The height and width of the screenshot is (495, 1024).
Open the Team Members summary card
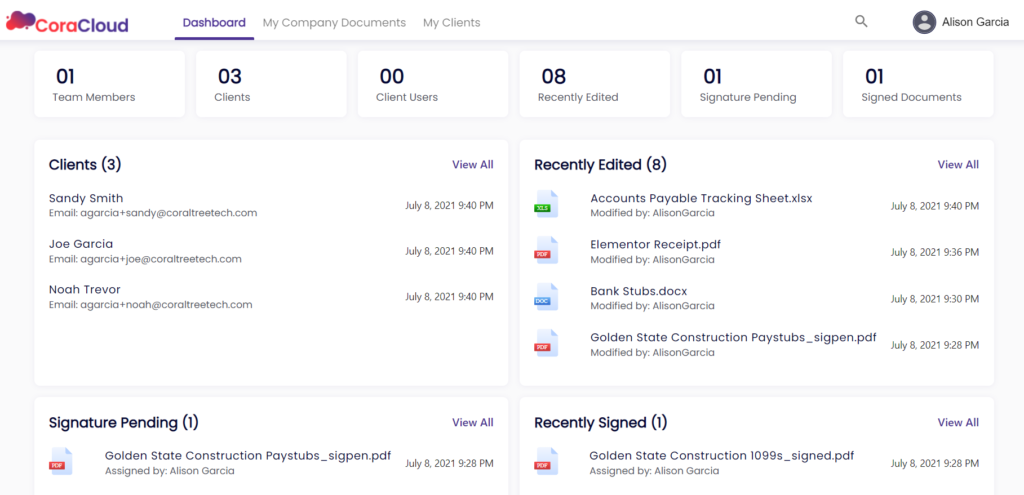[x=109, y=84]
